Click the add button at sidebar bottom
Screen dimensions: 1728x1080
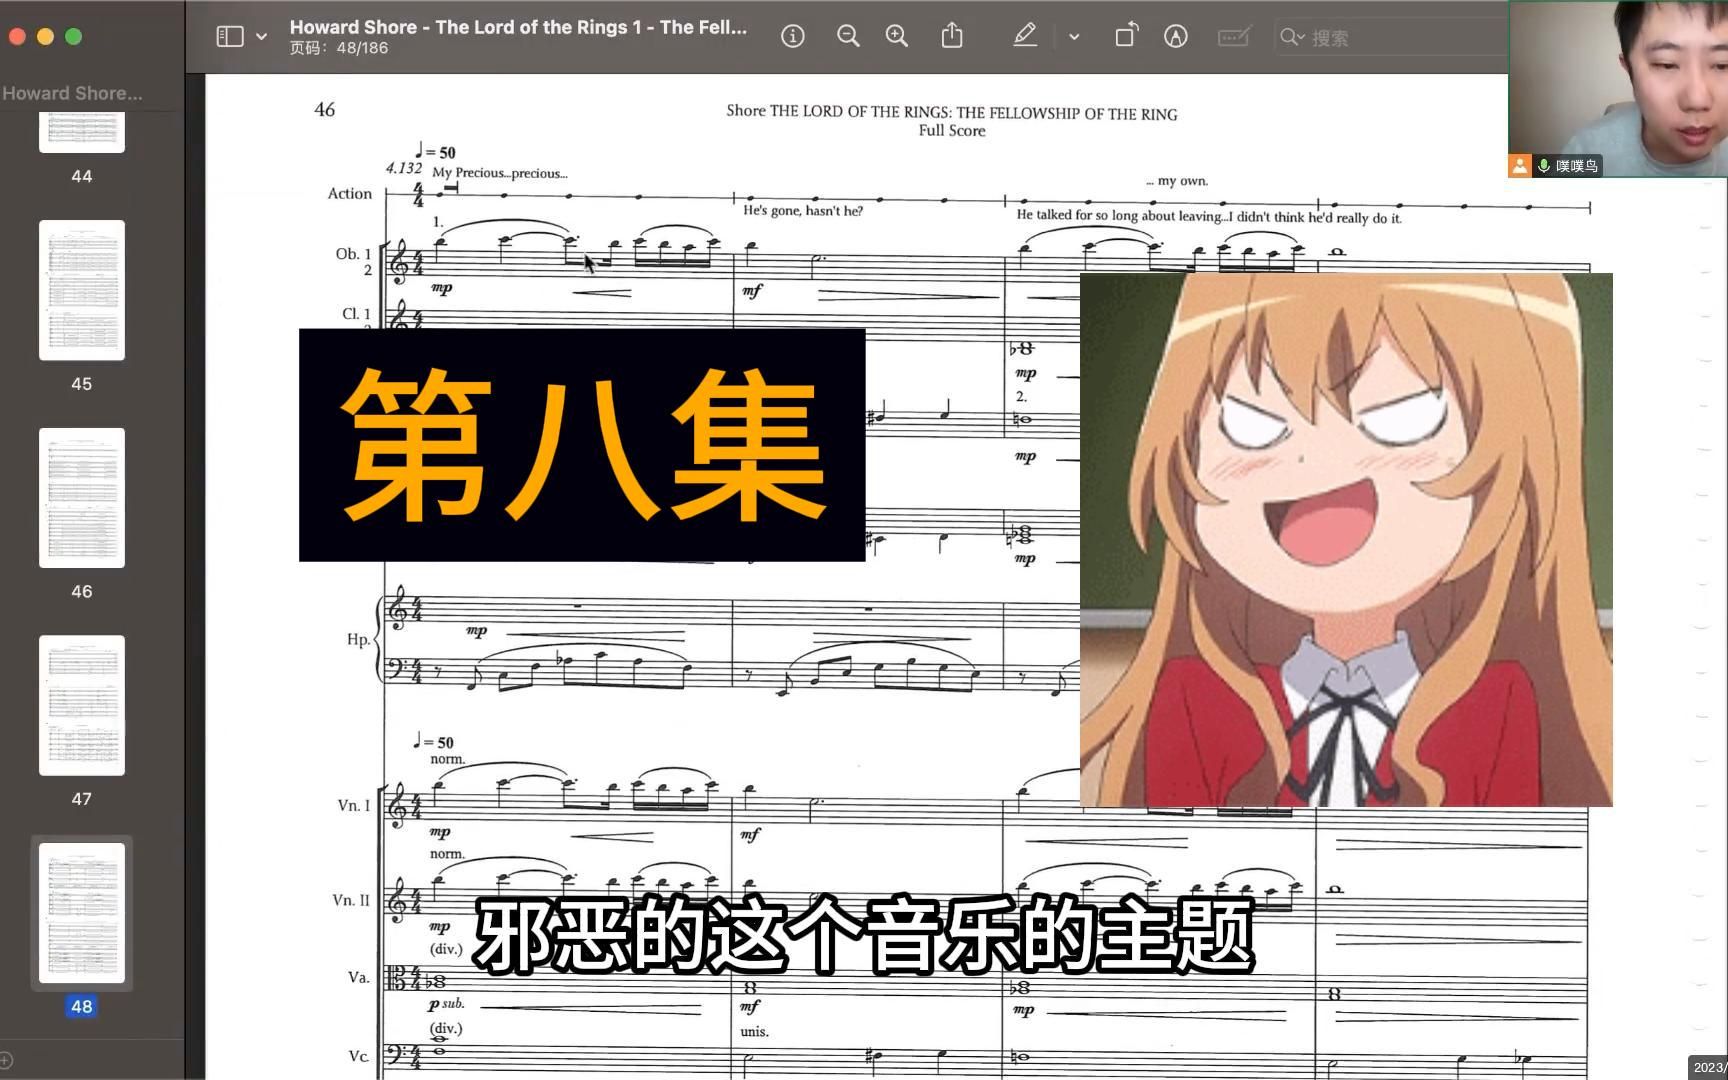6,1060
